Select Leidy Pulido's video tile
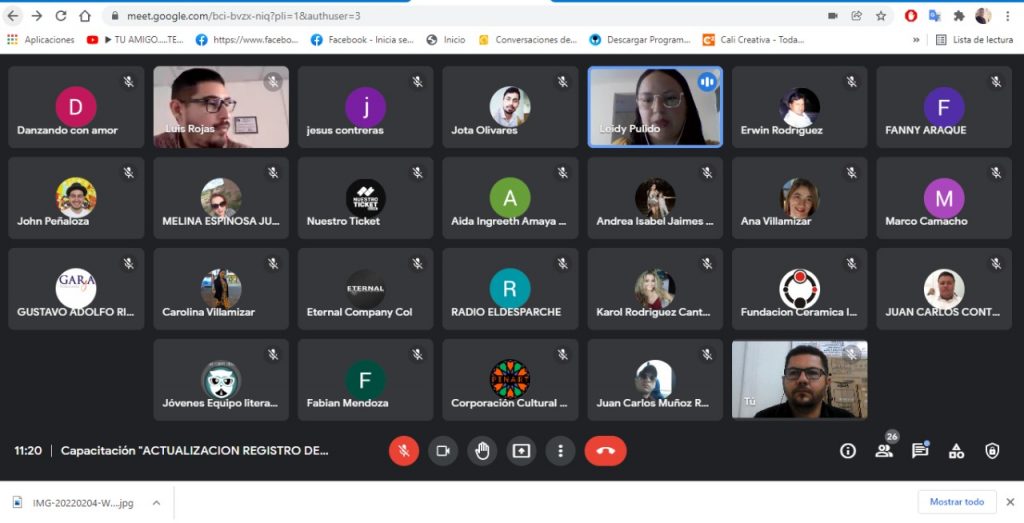The image size is (1024, 523). coord(655,107)
